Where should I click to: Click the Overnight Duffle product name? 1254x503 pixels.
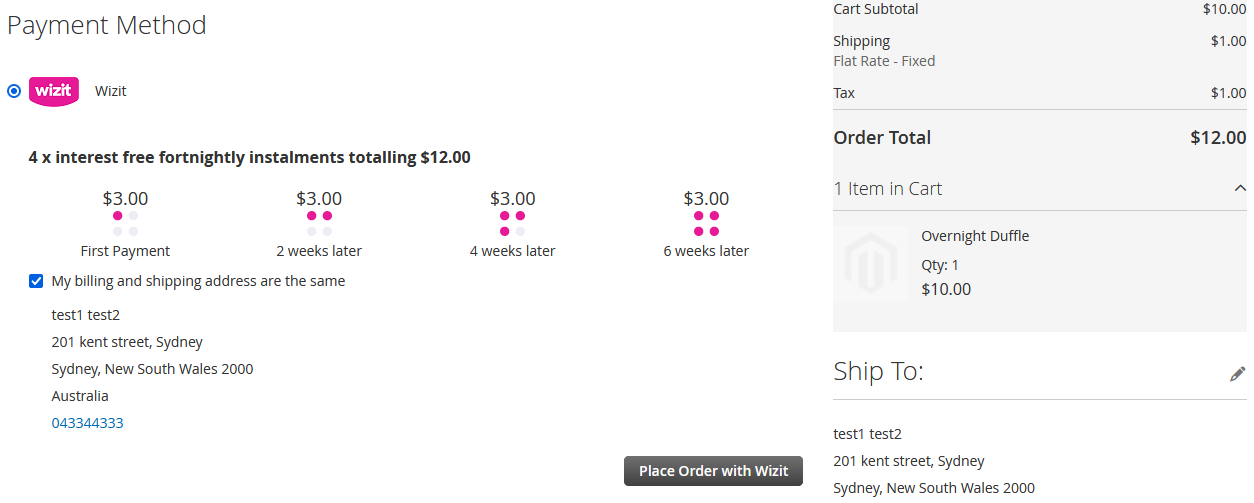coord(975,236)
